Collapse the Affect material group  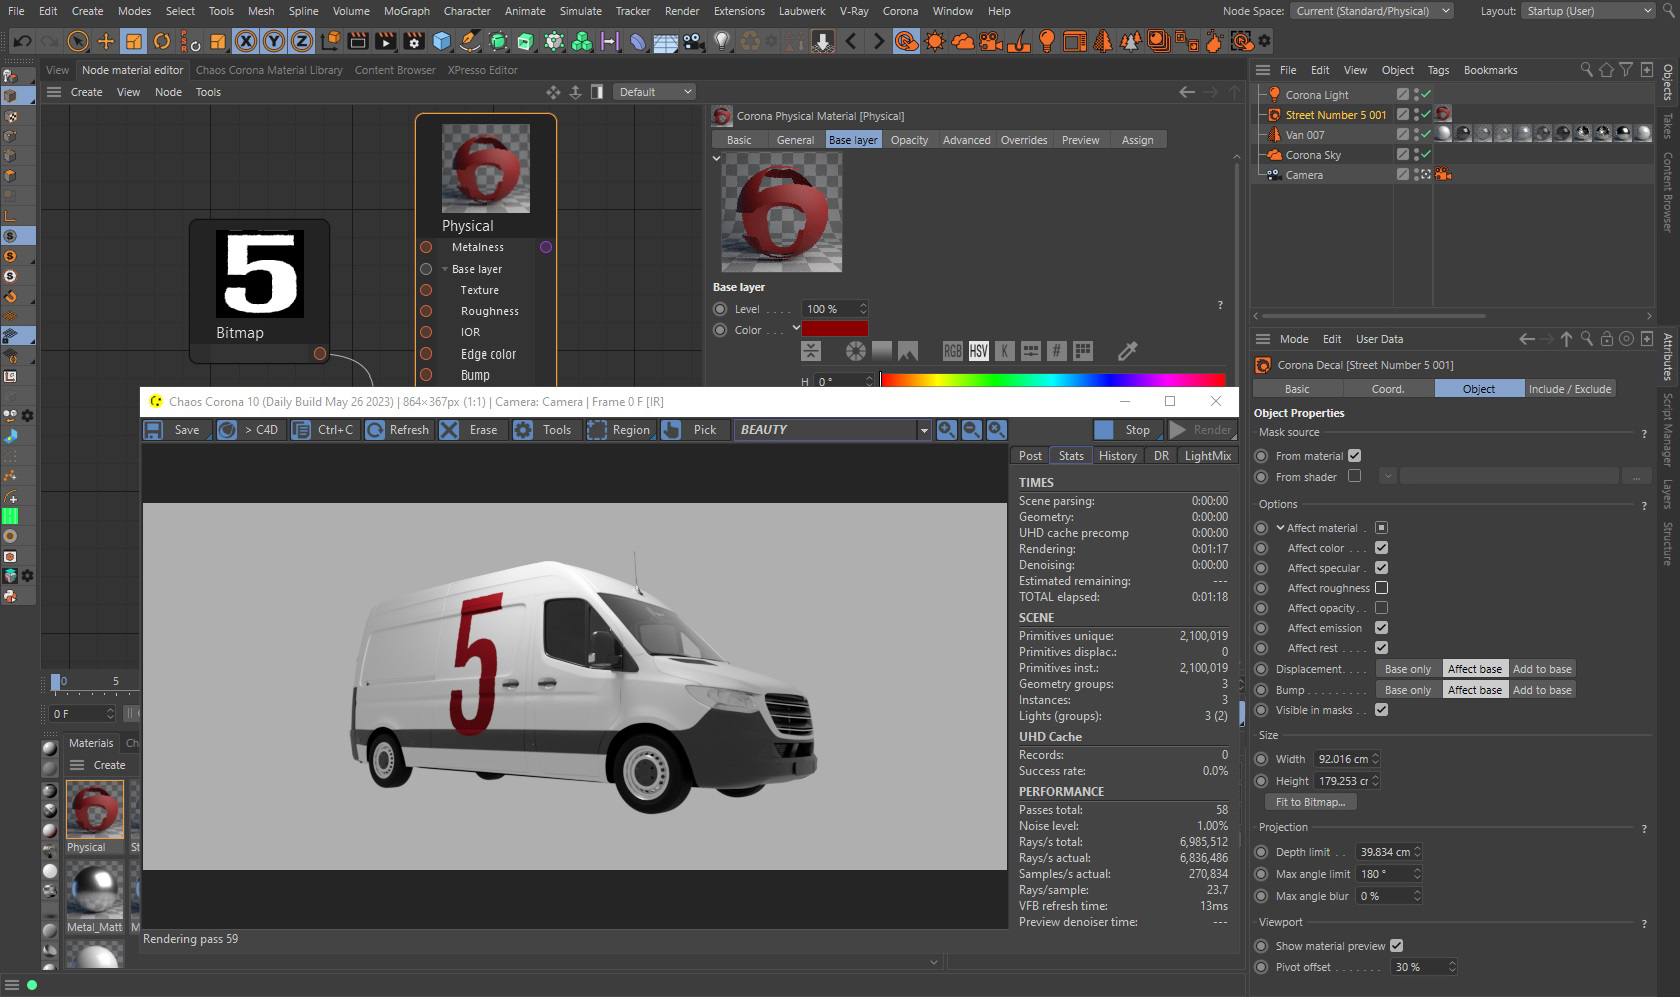1280,528
